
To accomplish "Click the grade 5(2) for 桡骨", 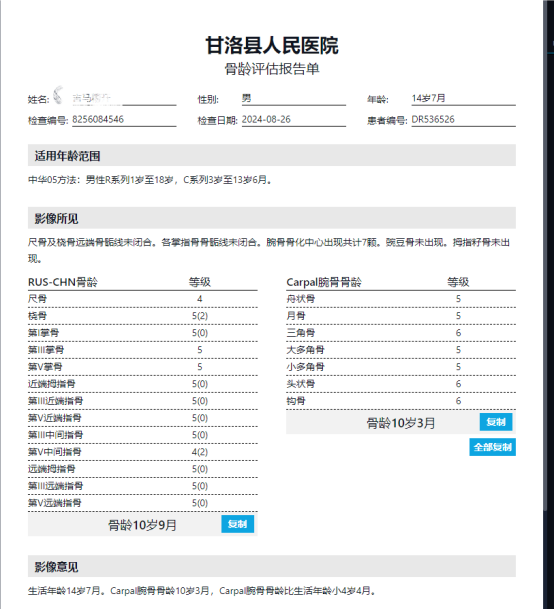I will [x=200, y=316].
